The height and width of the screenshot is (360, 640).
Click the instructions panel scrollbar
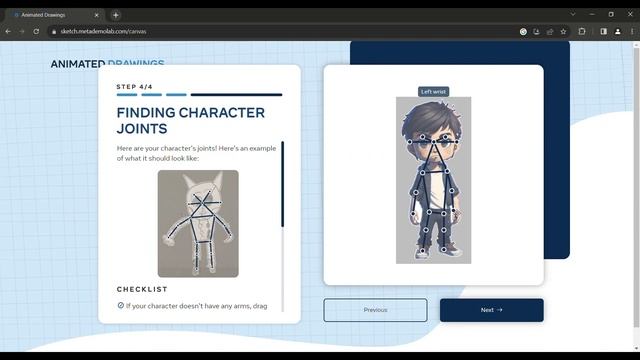[x=282, y=184]
